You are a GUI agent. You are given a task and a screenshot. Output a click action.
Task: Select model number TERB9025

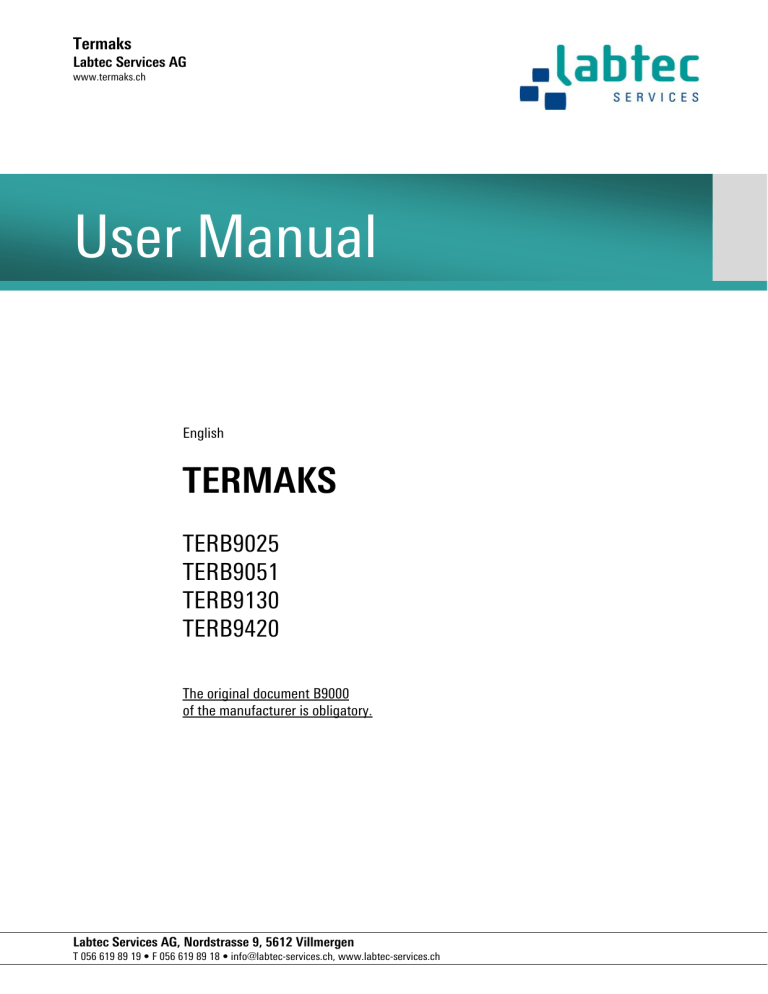(x=231, y=544)
